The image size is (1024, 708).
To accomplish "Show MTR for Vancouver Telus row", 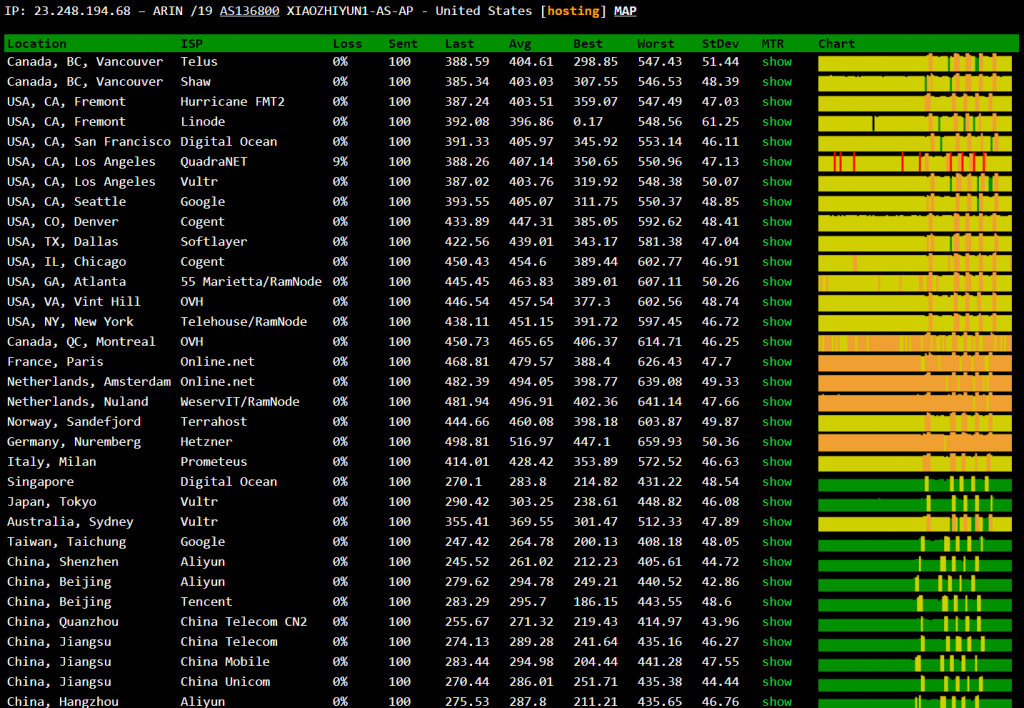I will (776, 62).
